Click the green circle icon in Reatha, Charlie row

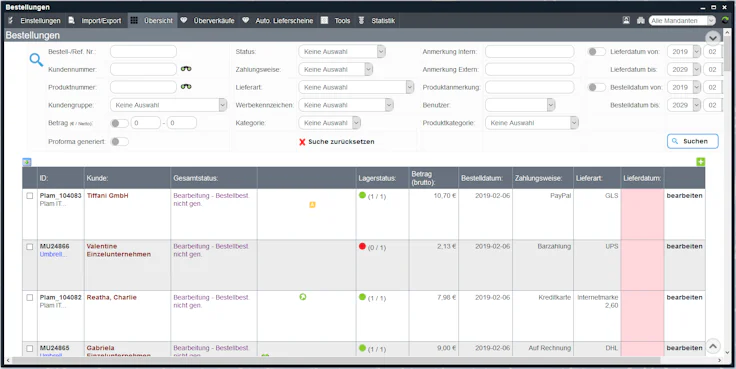click(303, 297)
